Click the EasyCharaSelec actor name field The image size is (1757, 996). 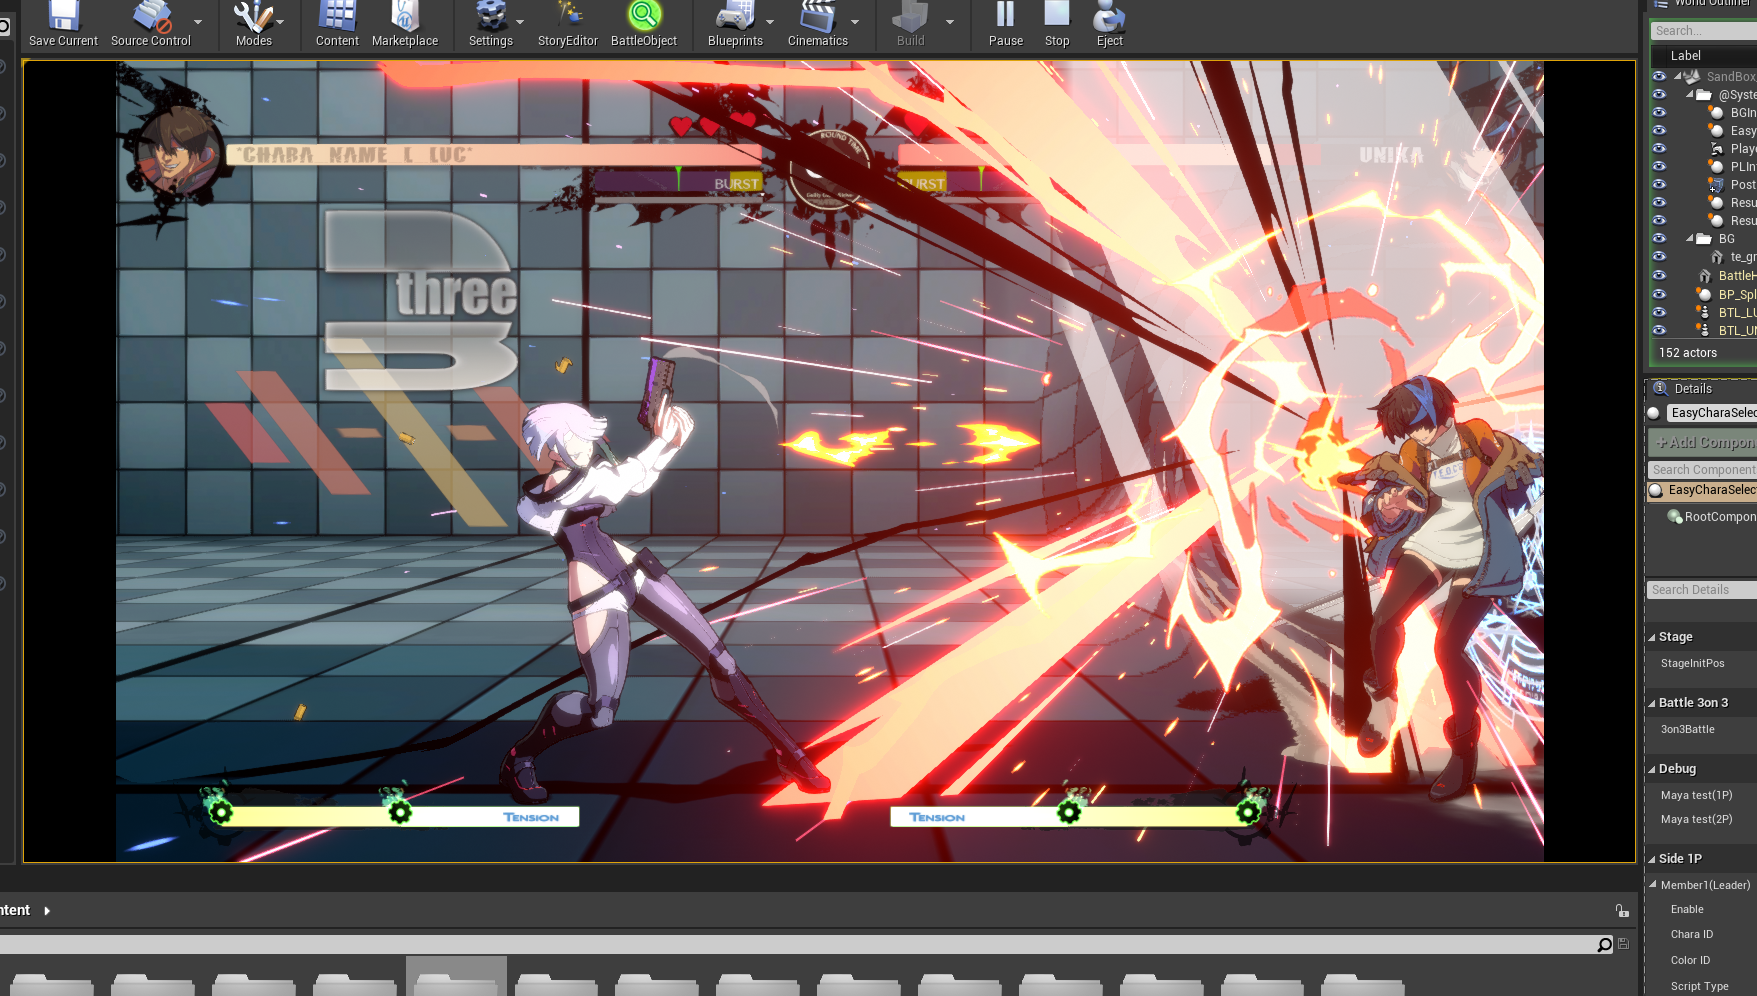pyautogui.click(x=1712, y=413)
